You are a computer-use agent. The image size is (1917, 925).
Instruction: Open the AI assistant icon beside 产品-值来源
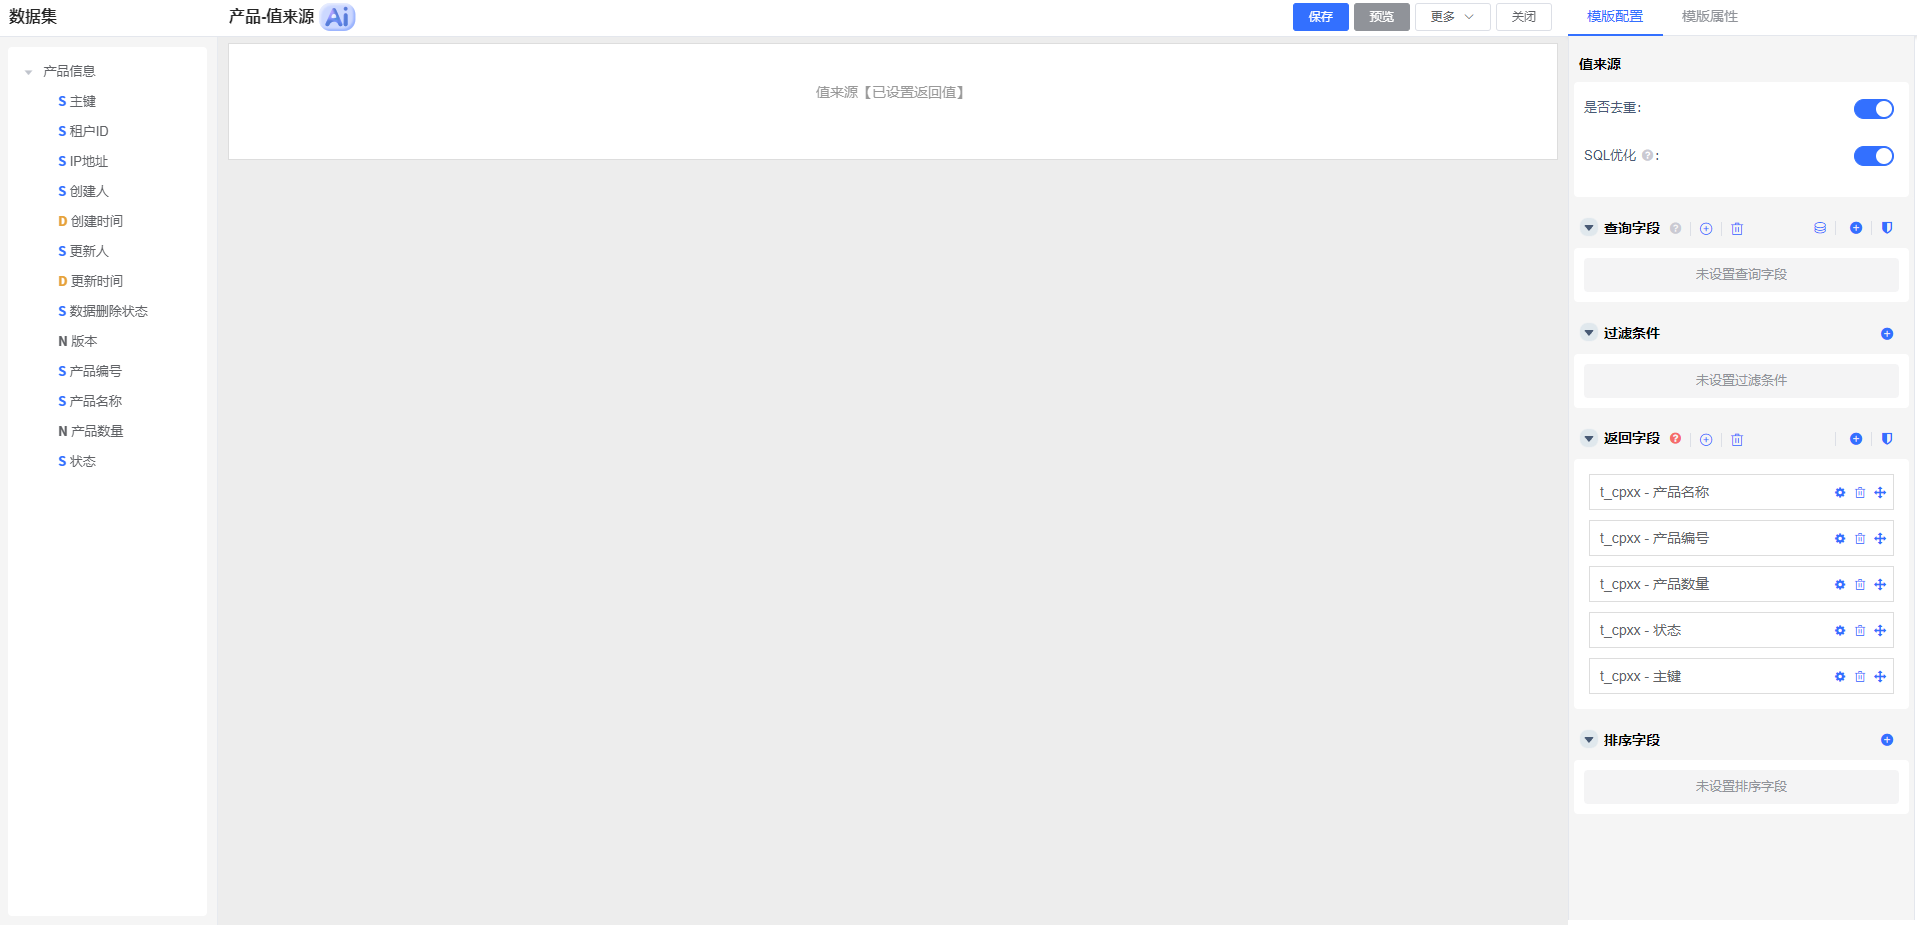pyautogui.click(x=338, y=17)
